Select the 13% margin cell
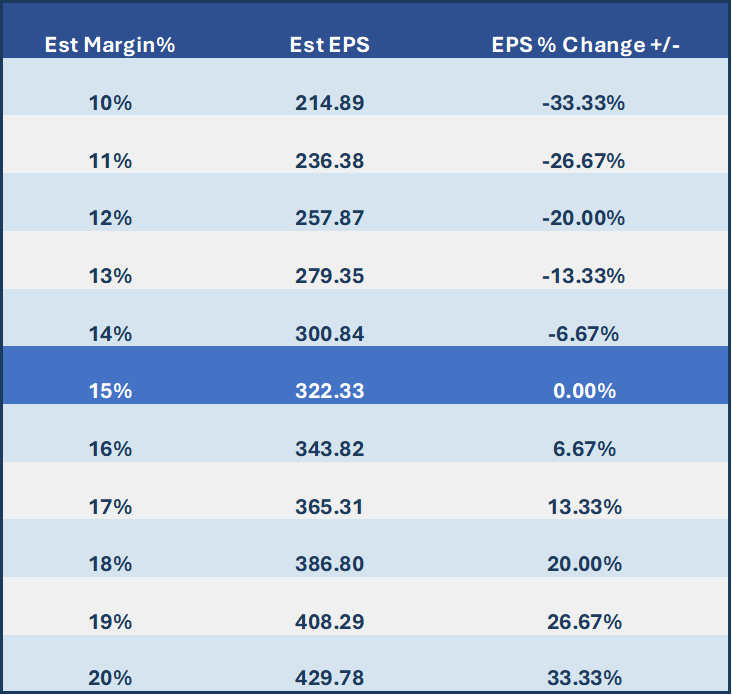Viewport: 732px width, 695px height. 109,276
